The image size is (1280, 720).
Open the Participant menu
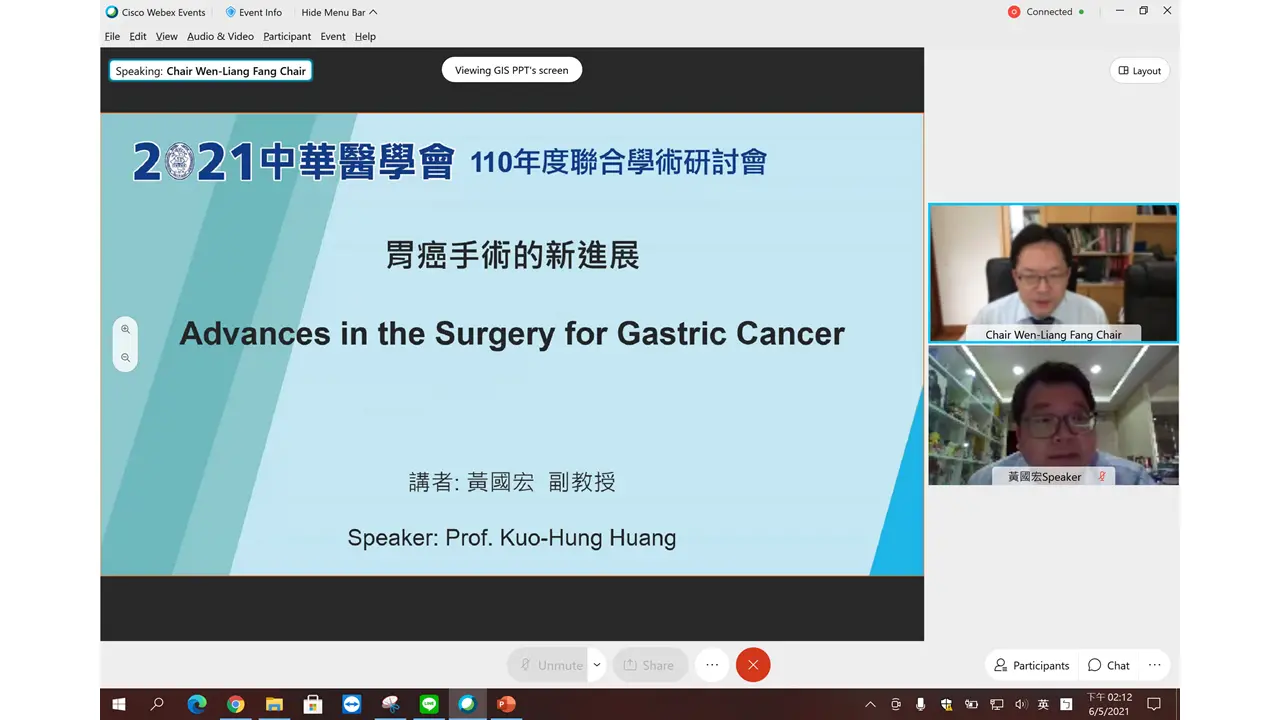(287, 36)
